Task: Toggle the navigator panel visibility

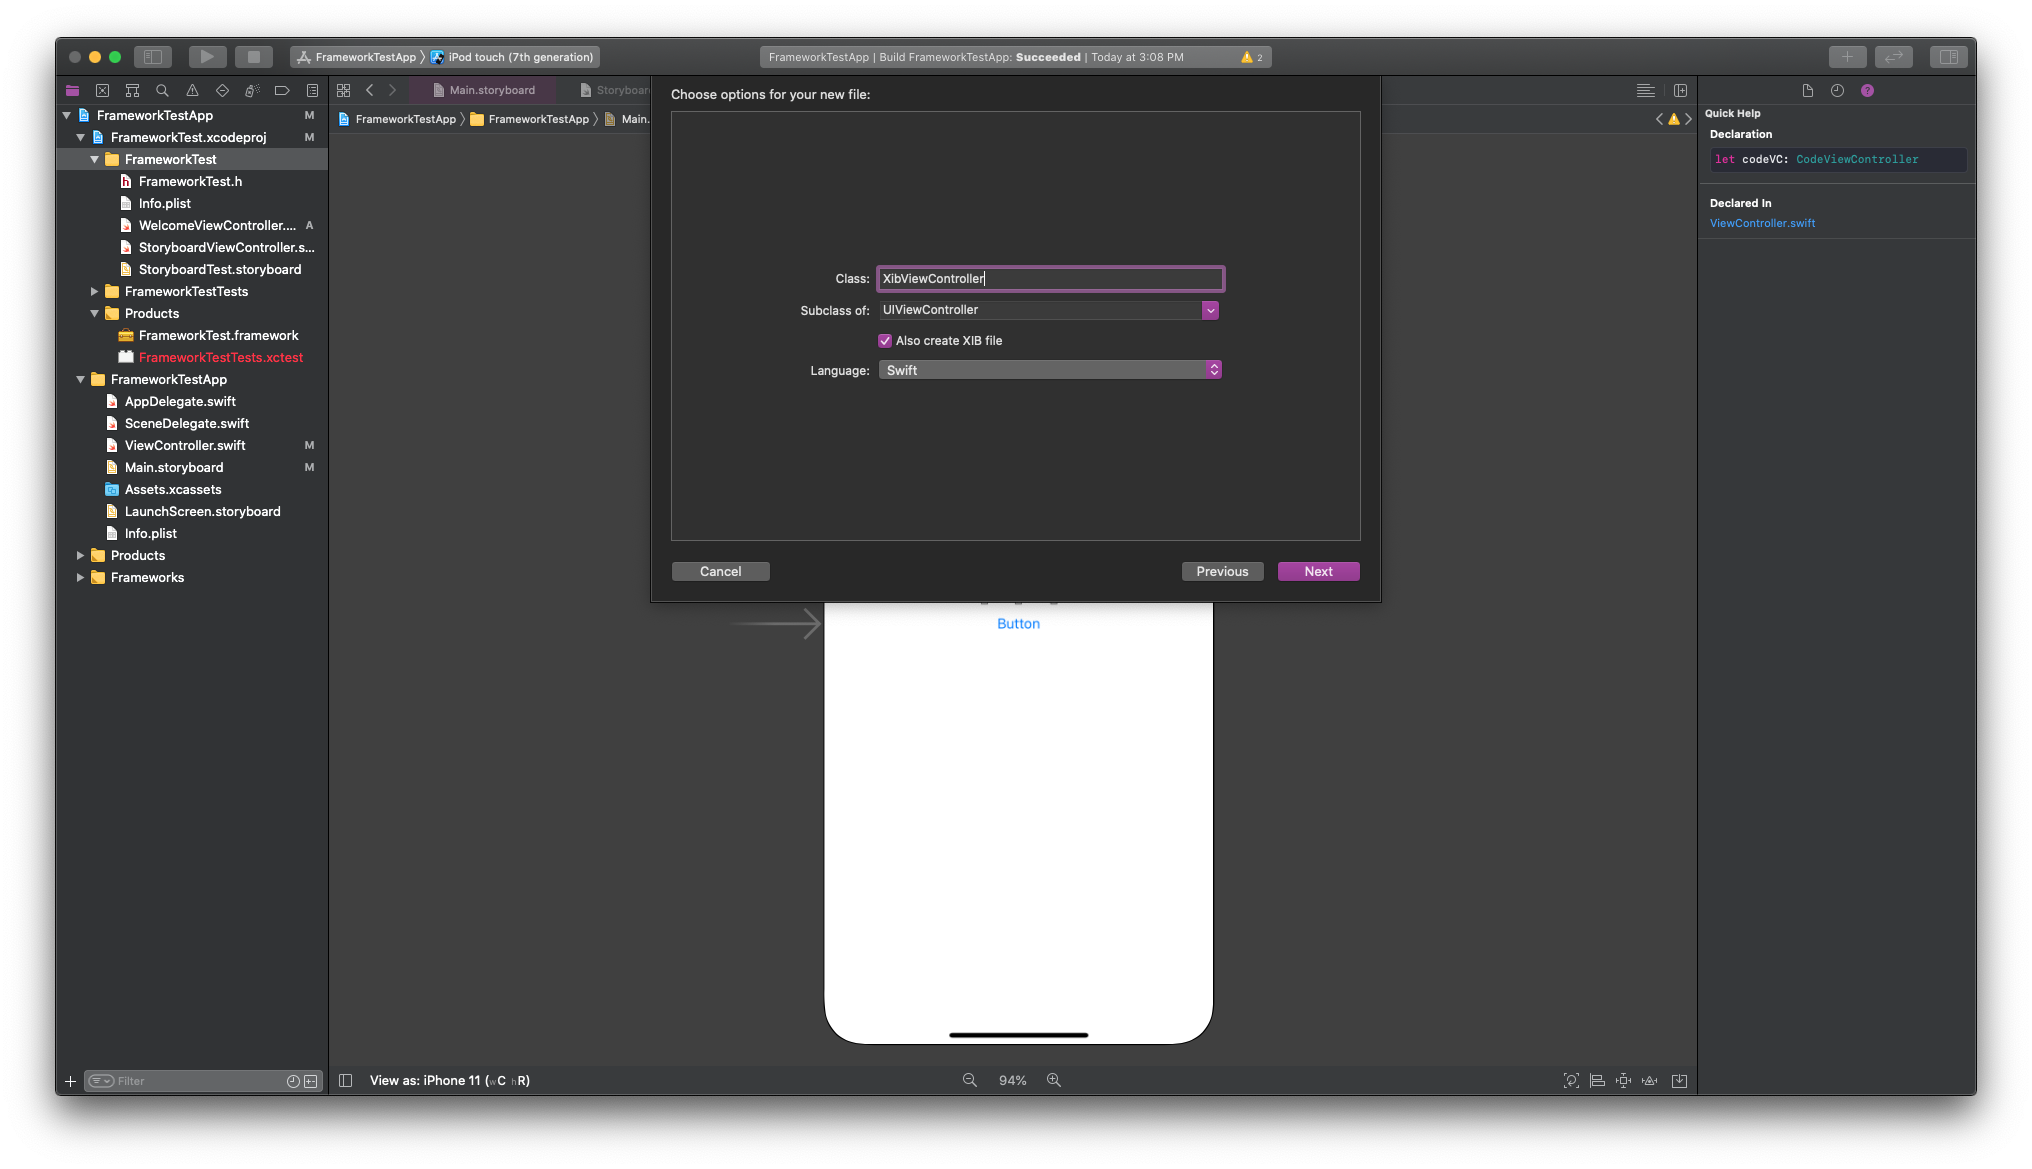Action: pyautogui.click(x=153, y=57)
